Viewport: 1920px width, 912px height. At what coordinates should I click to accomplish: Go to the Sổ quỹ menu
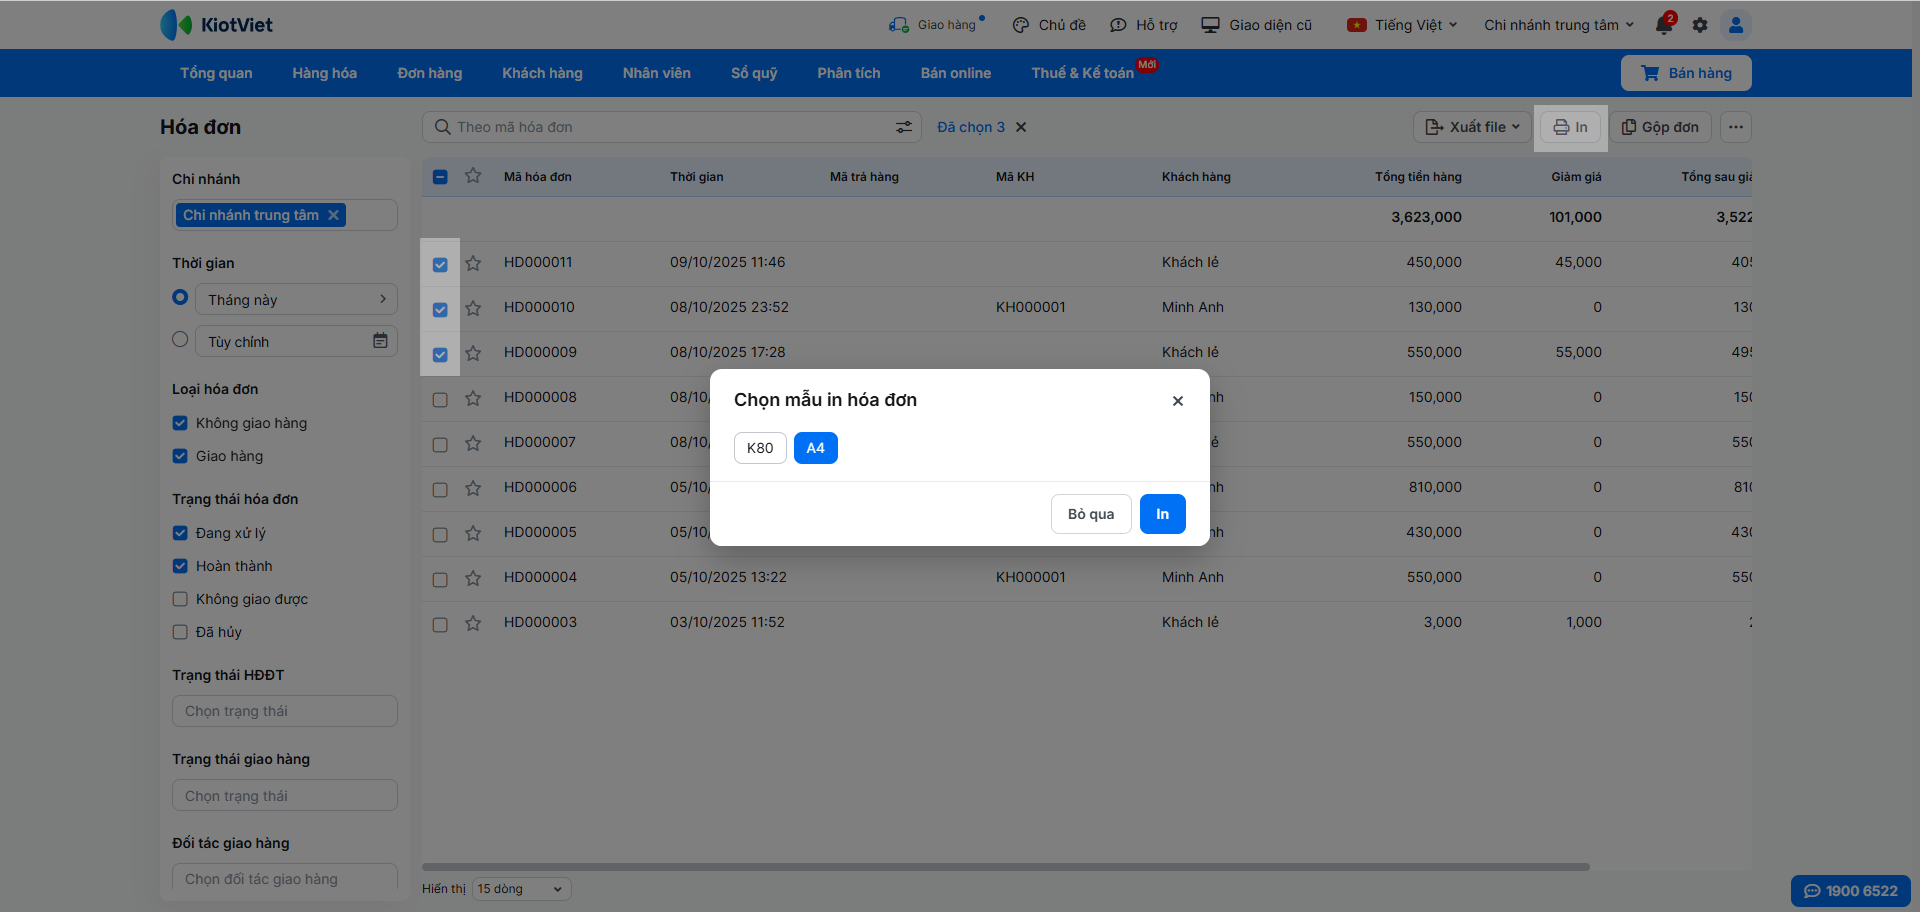coord(753,73)
